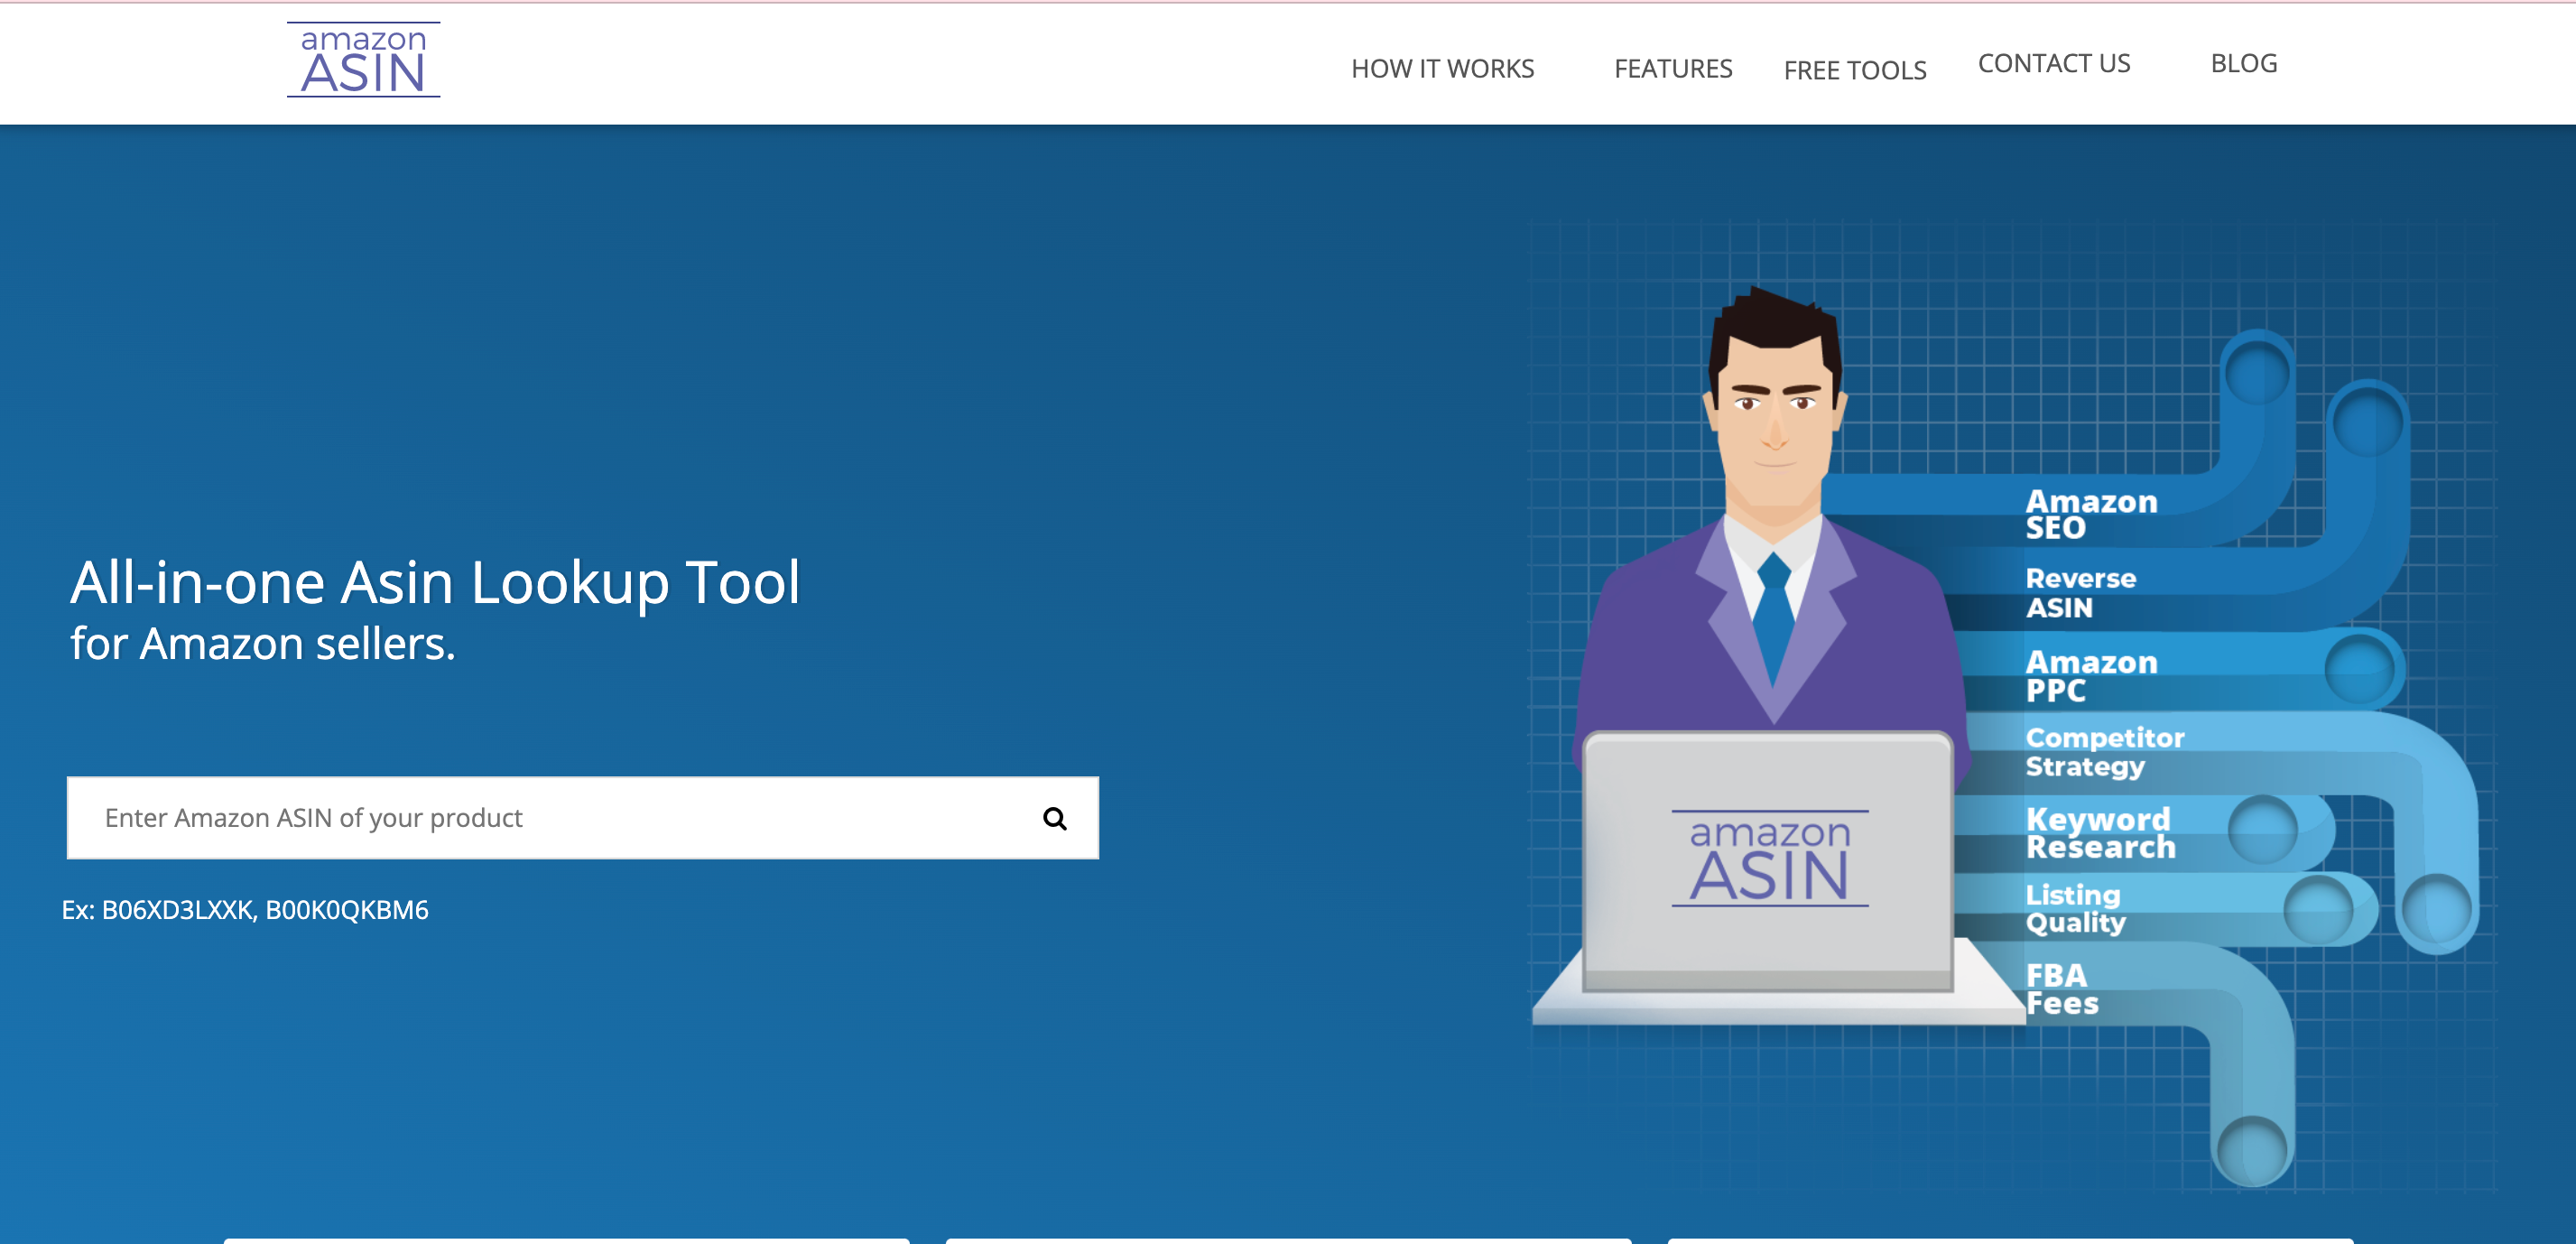Click the example ASIN text B06XD3LXXK

pos(178,910)
